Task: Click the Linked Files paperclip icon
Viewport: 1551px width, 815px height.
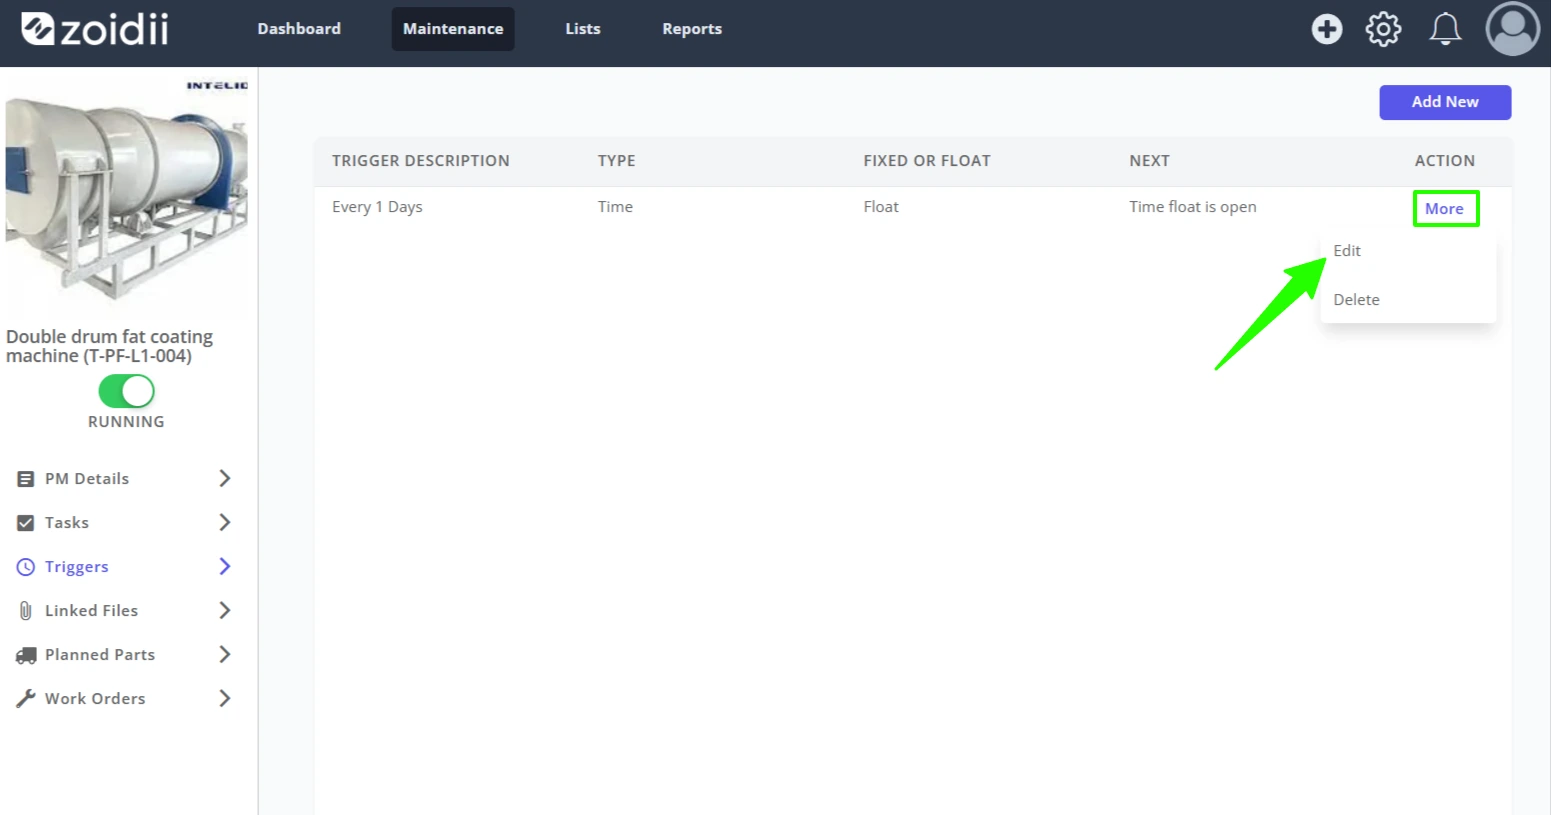Action: pyautogui.click(x=26, y=611)
